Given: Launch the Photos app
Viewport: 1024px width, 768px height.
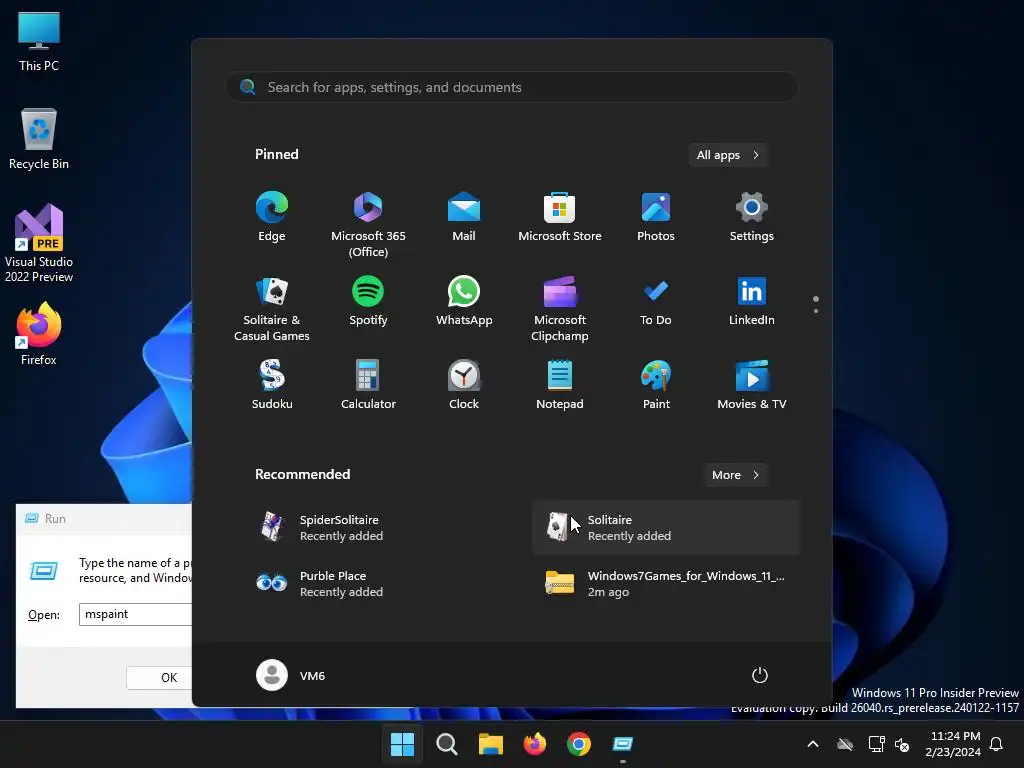Looking at the screenshot, I should coord(656,217).
